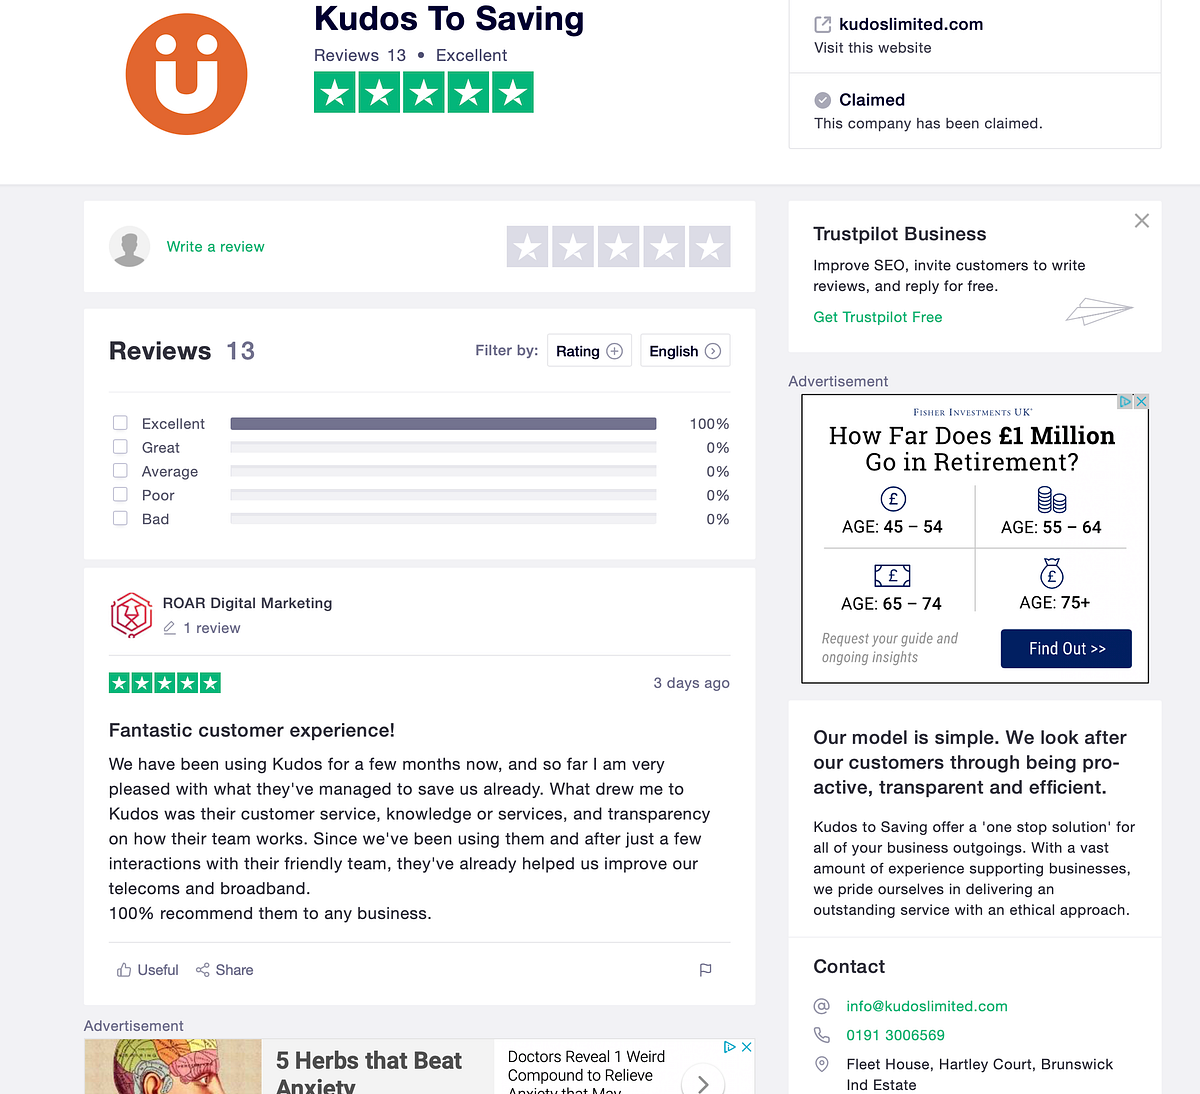Open the Rating filter dropdown
Screen dimensions: 1200x1094
(x=589, y=350)
